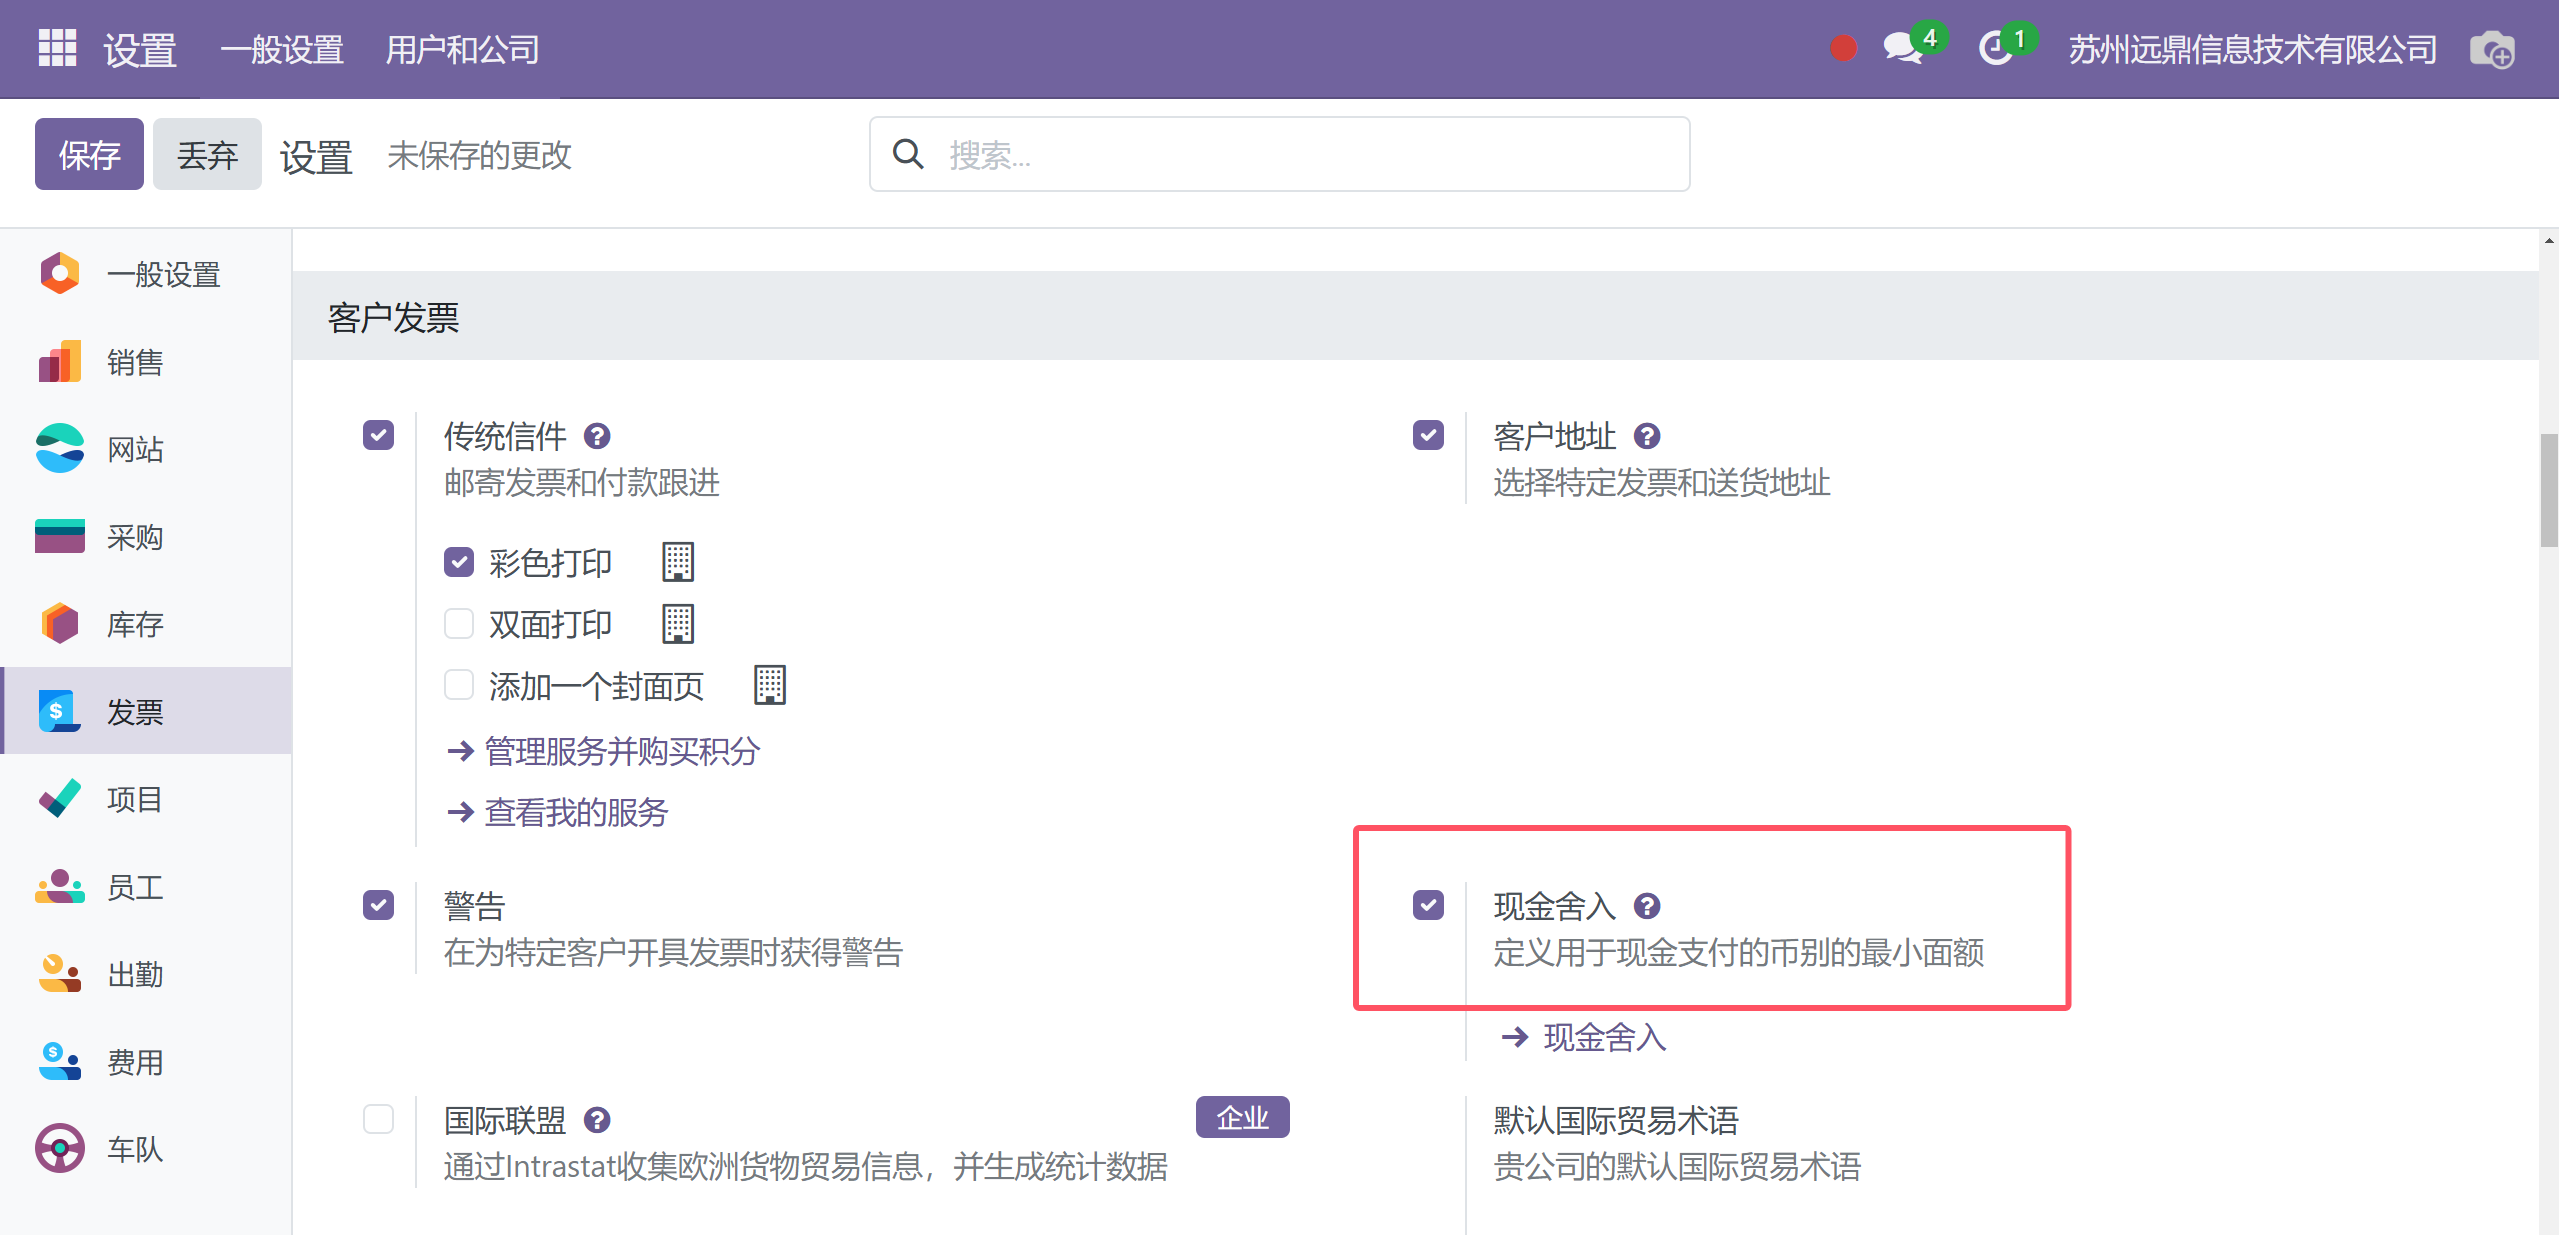The height and width of the screenshot is (1235, 2559).
Task: Uncheck the 彩色打印 checkbox
Action: tap(459, 562)
